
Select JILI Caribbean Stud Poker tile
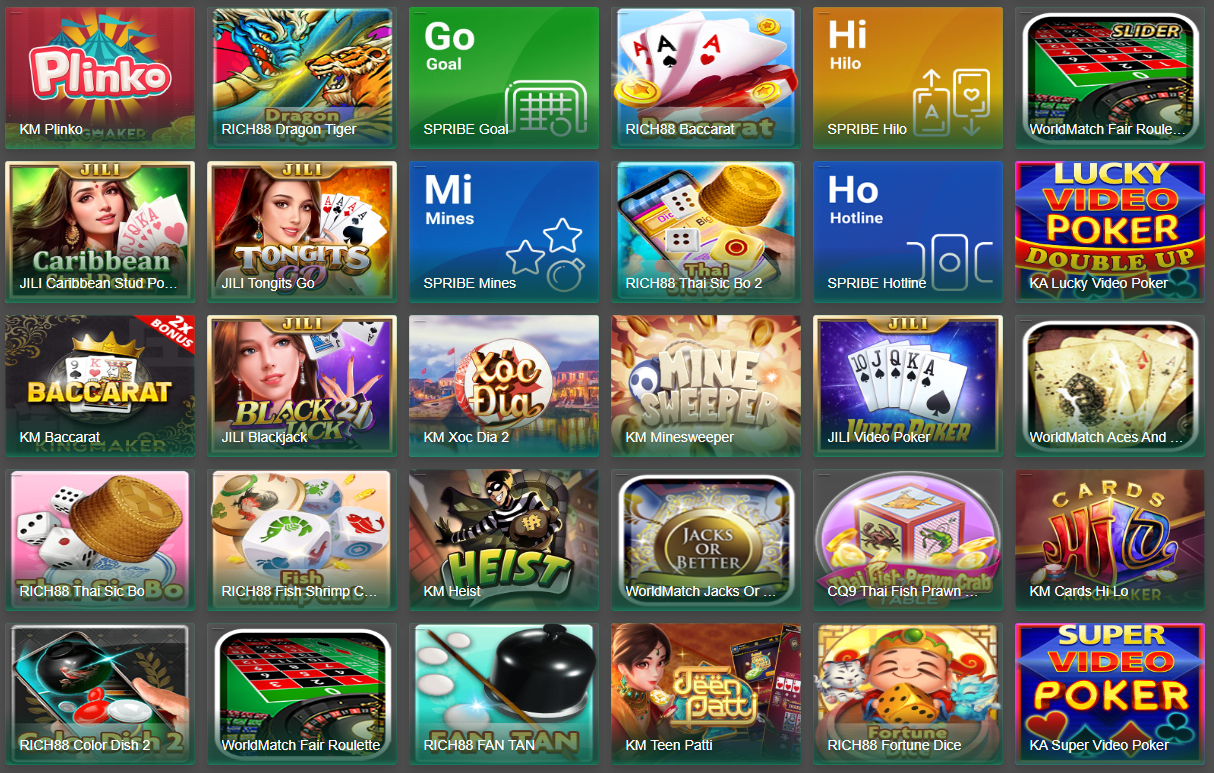click(x=99, y=232)
